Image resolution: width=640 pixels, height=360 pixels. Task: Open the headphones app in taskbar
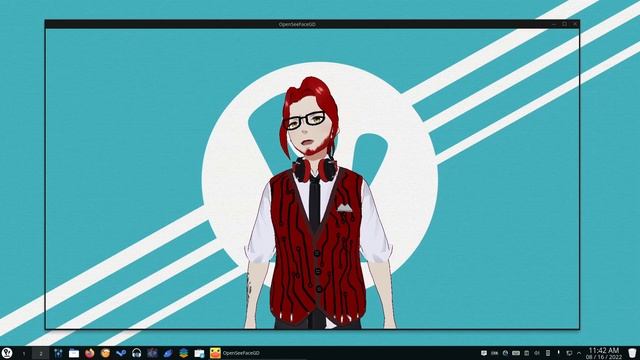click(137, 353)
